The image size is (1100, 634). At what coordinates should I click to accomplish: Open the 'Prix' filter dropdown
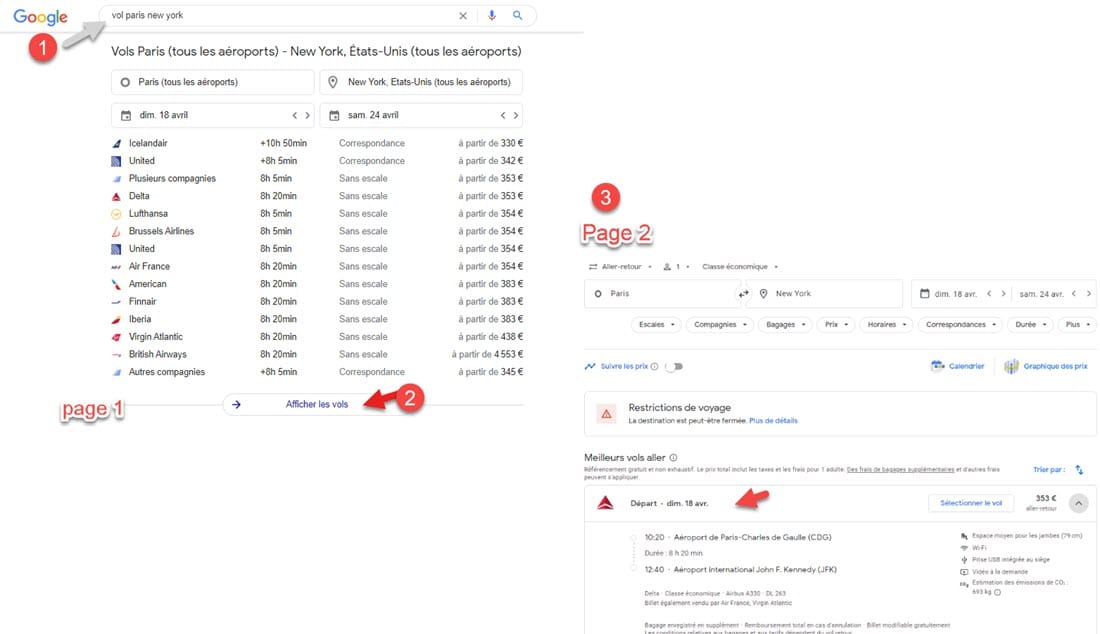coord(836,325)
